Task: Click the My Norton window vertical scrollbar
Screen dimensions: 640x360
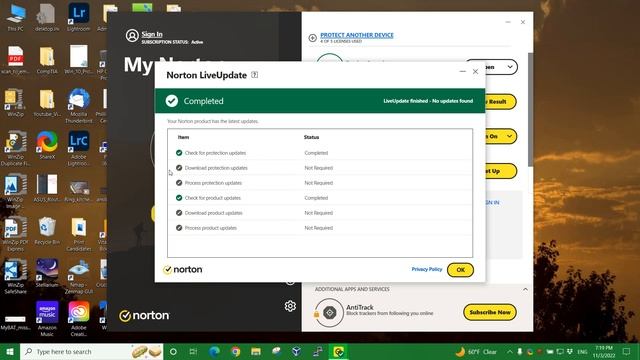Action: point(530,109)
